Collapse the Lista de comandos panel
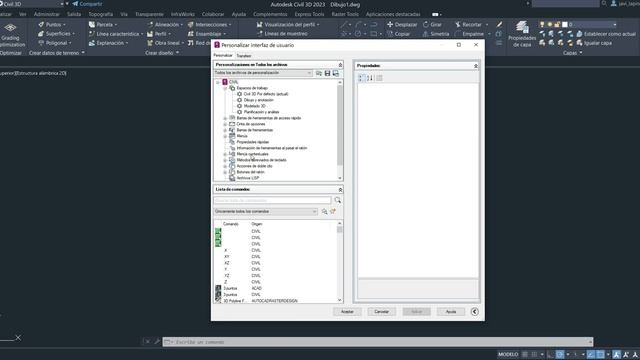This screenshot has width=640, height=360. coord(340,190)
